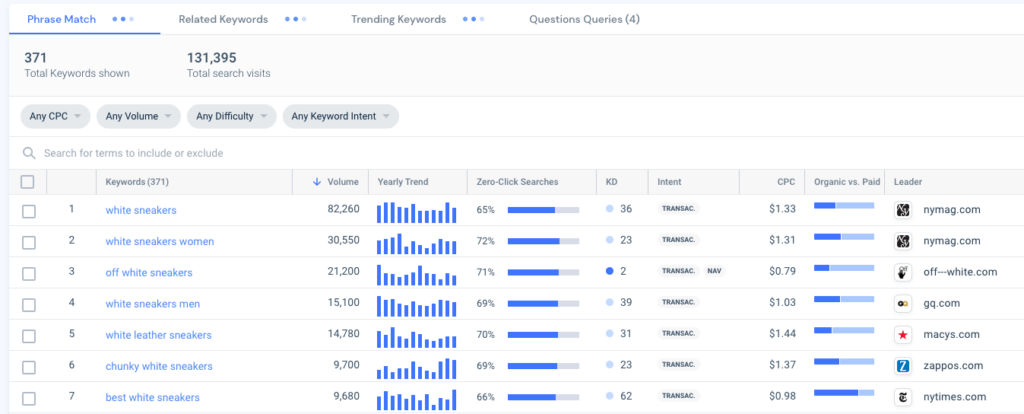Switch to the Related Keywords tab
This screenshot has width=1024, height=414.
coord(223,19)
